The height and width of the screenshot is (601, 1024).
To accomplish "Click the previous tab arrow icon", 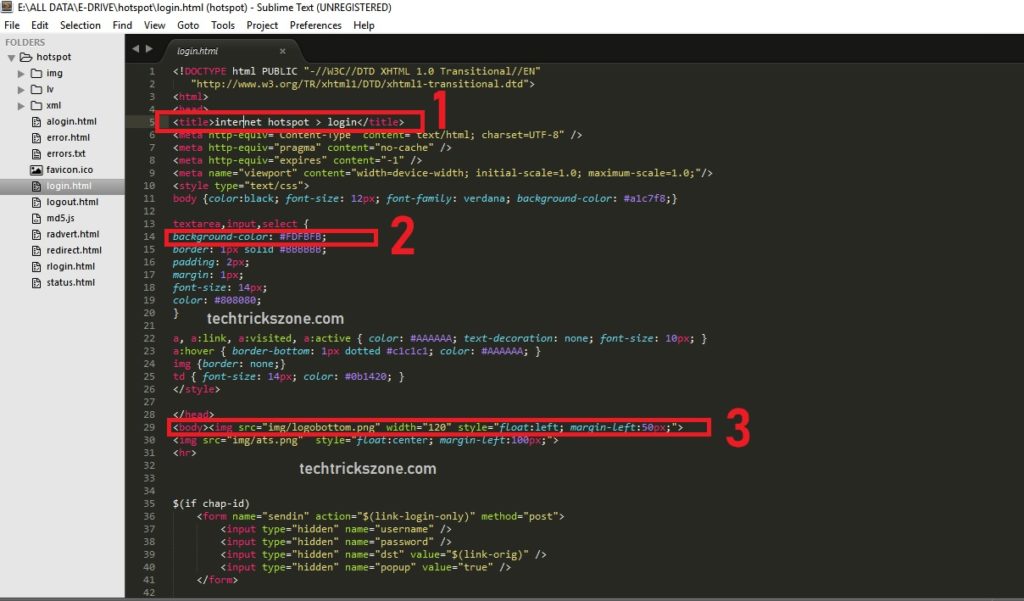I will [x=135, y=49].
